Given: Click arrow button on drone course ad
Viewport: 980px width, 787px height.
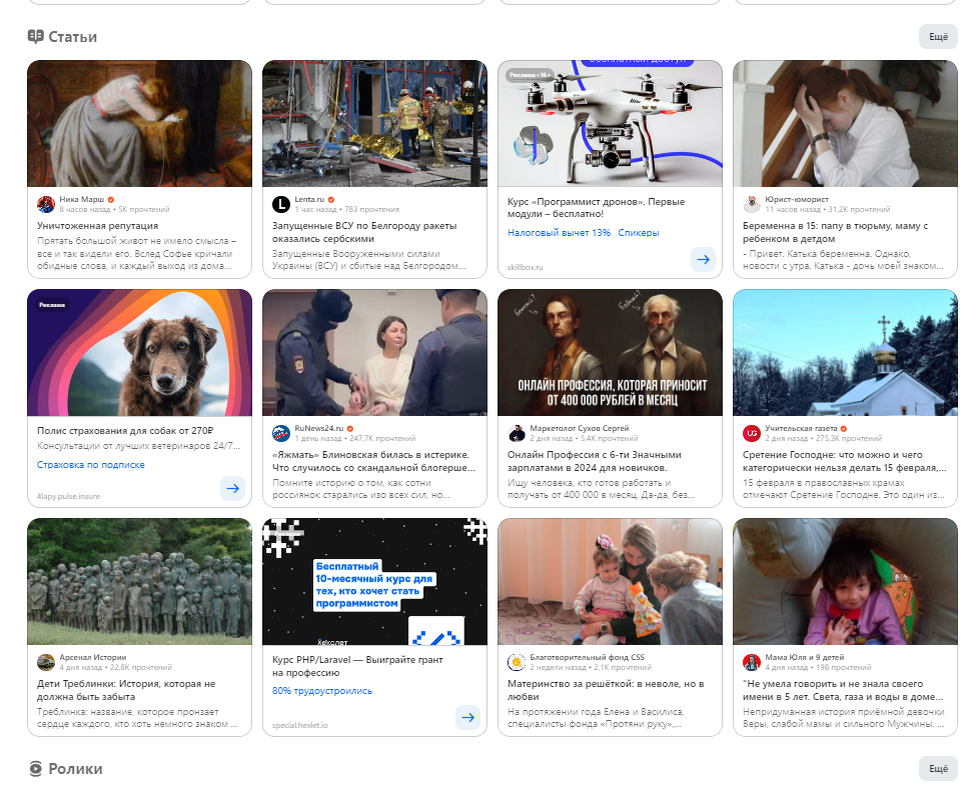Looking at the screenshot, I should (703, 259).
